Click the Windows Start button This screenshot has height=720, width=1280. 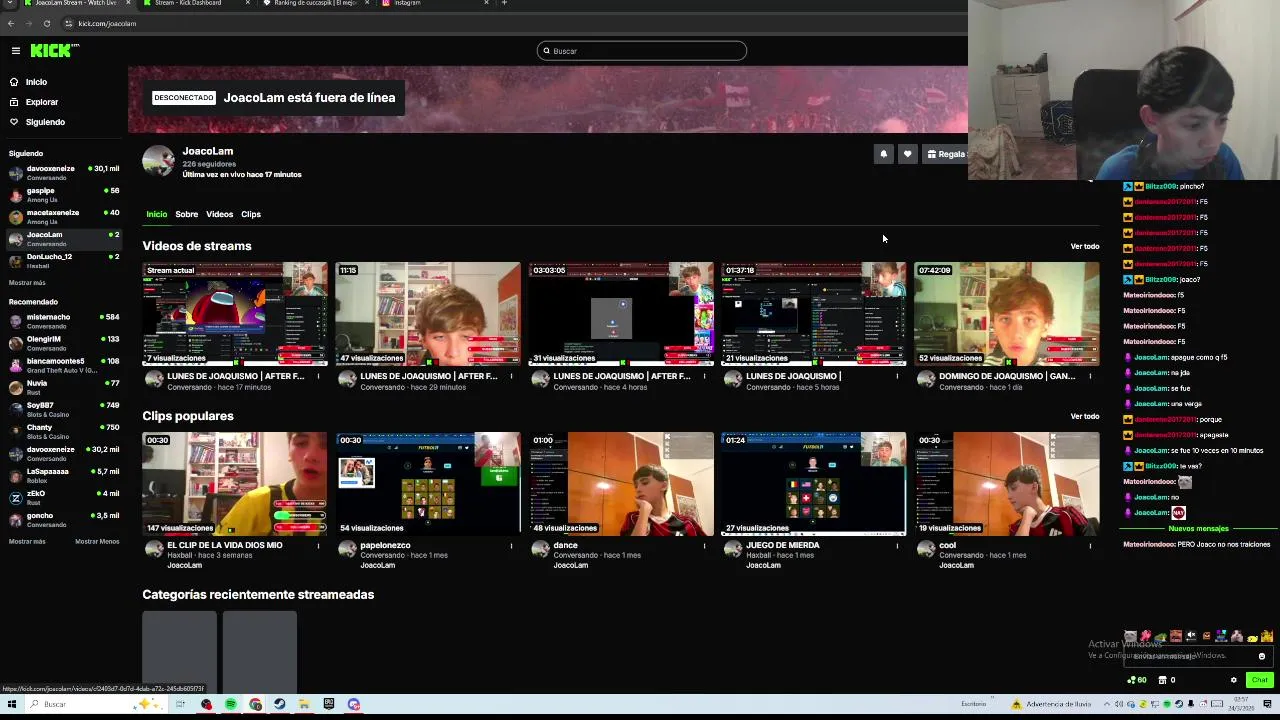coord(12,704)
